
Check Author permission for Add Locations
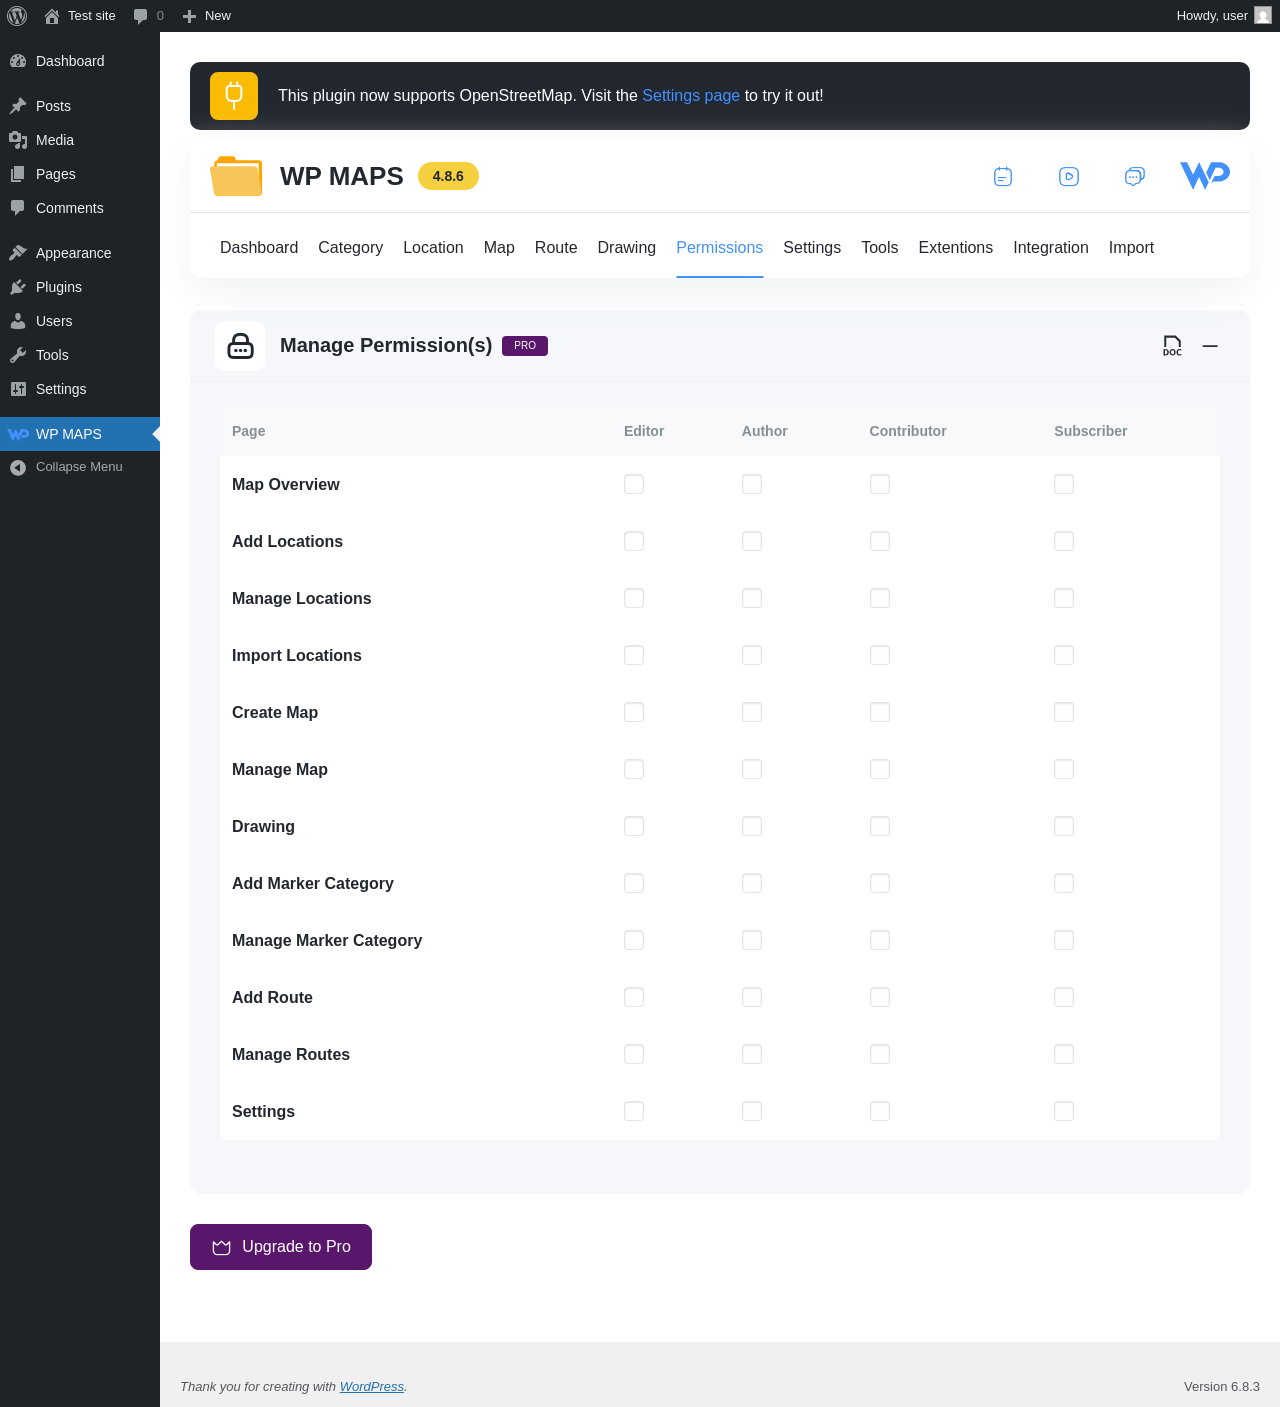click(752, 541)
